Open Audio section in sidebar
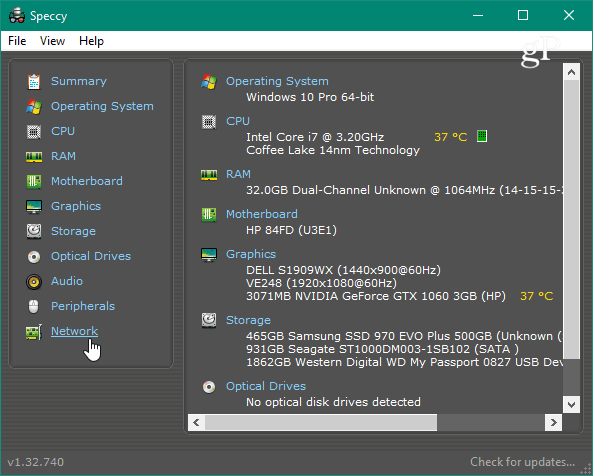This screenshot has height=476, width=593. 67,281
